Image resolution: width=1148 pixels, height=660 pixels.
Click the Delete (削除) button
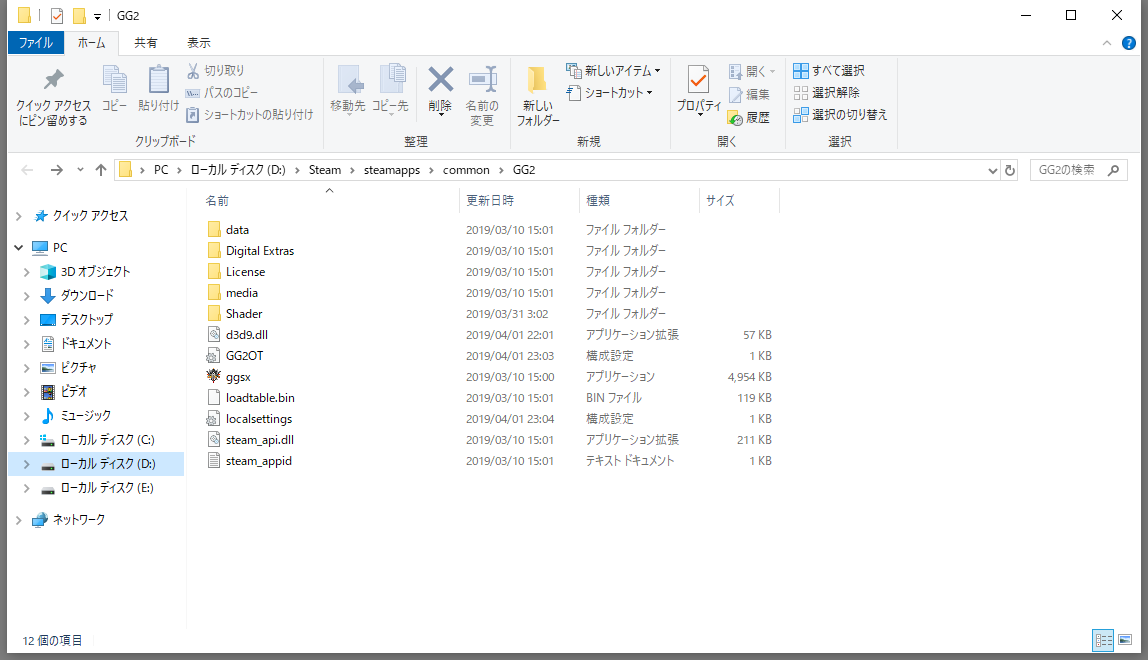[x=440, y=90]
